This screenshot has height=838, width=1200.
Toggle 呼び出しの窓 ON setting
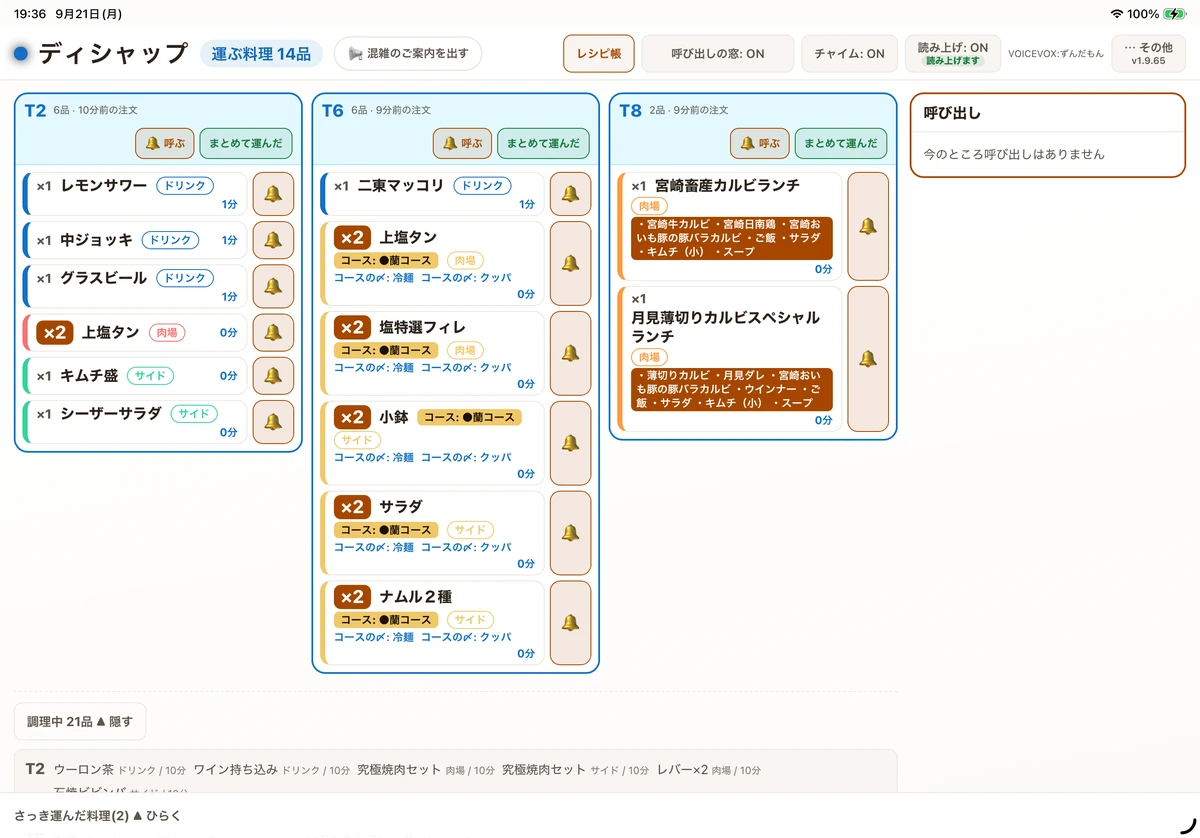pos(718,54)
